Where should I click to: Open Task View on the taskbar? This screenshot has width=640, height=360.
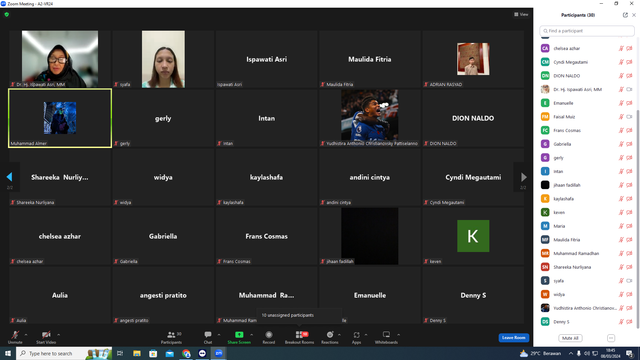tap(120, 353)
